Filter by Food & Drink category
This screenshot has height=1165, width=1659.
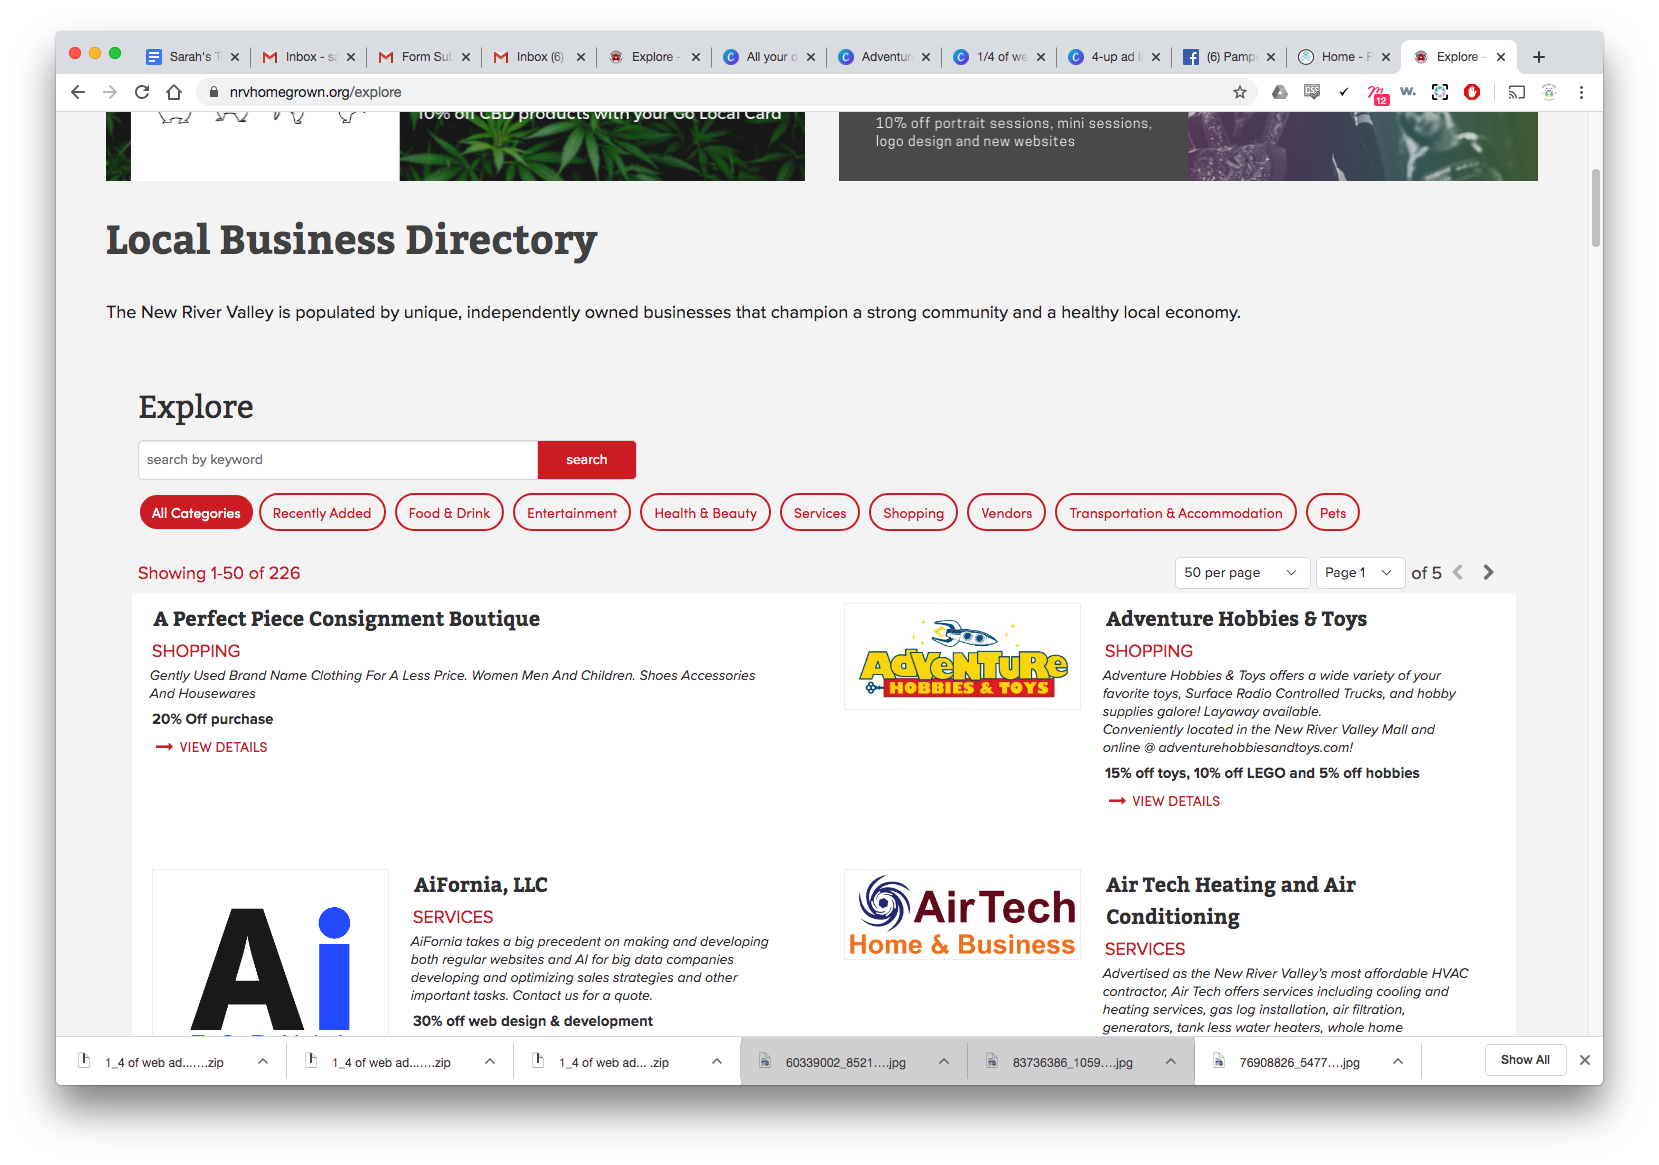click(449, 513)
